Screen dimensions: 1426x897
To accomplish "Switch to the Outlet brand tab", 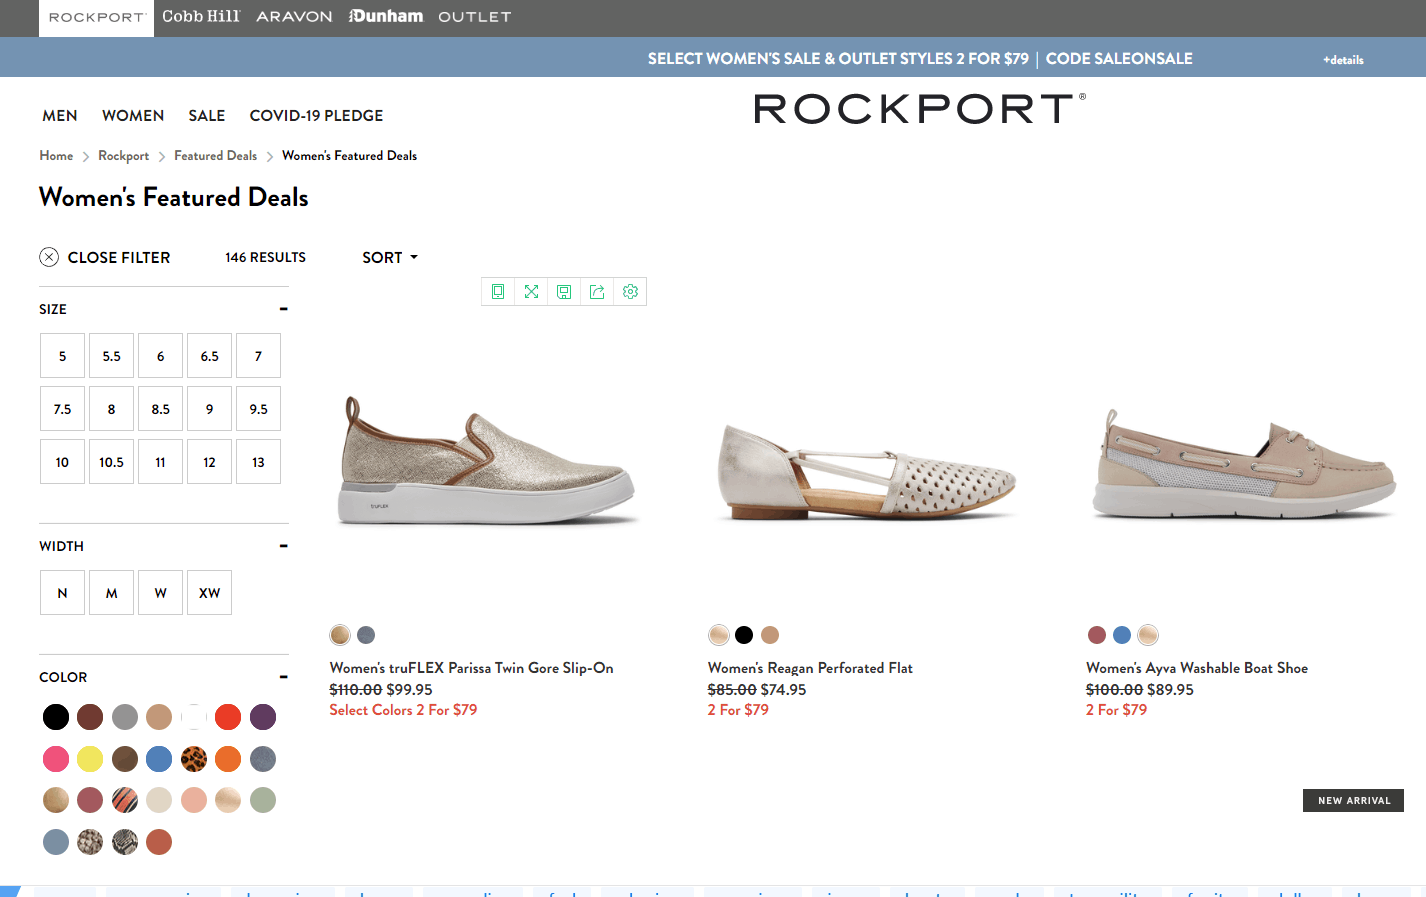I will click(475, 17).
